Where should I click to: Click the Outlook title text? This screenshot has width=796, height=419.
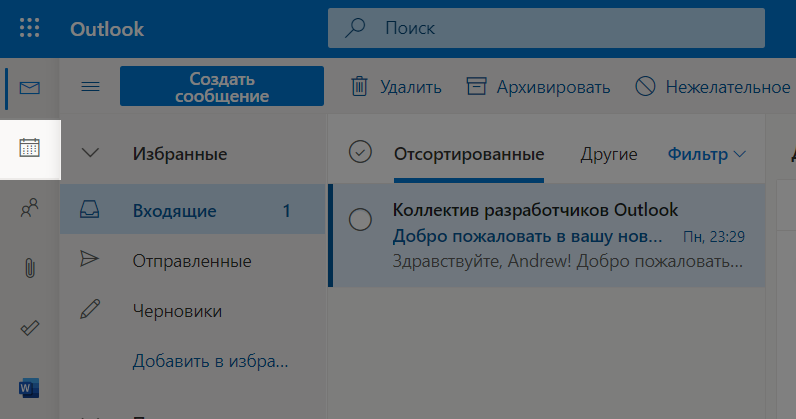click(107, 29)
